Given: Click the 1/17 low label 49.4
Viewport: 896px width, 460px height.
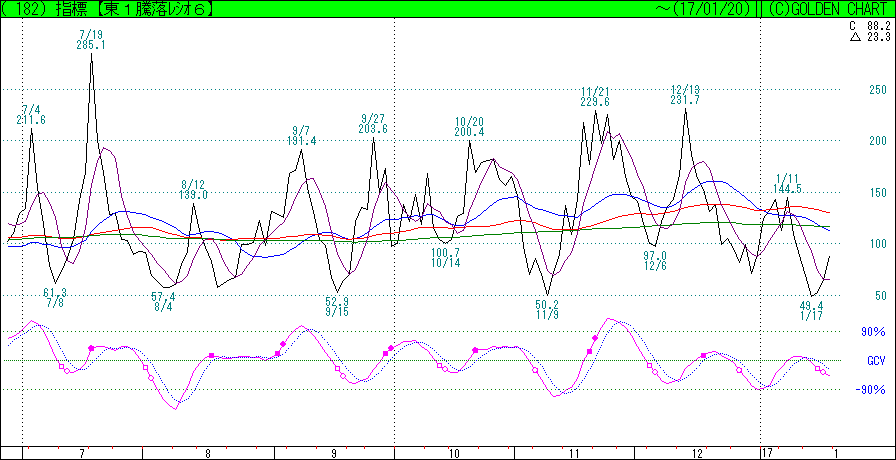Looking at the screenshot, I should pos(811,306).
